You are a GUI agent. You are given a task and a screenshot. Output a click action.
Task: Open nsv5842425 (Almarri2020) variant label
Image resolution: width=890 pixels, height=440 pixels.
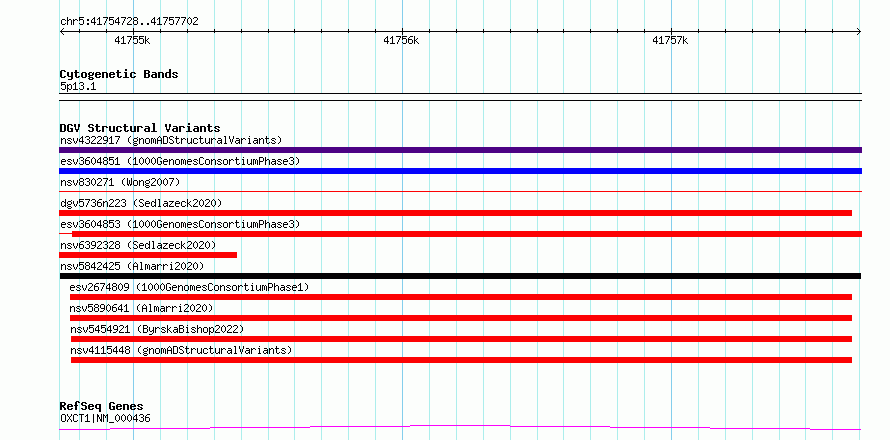[x=132, y=266]
